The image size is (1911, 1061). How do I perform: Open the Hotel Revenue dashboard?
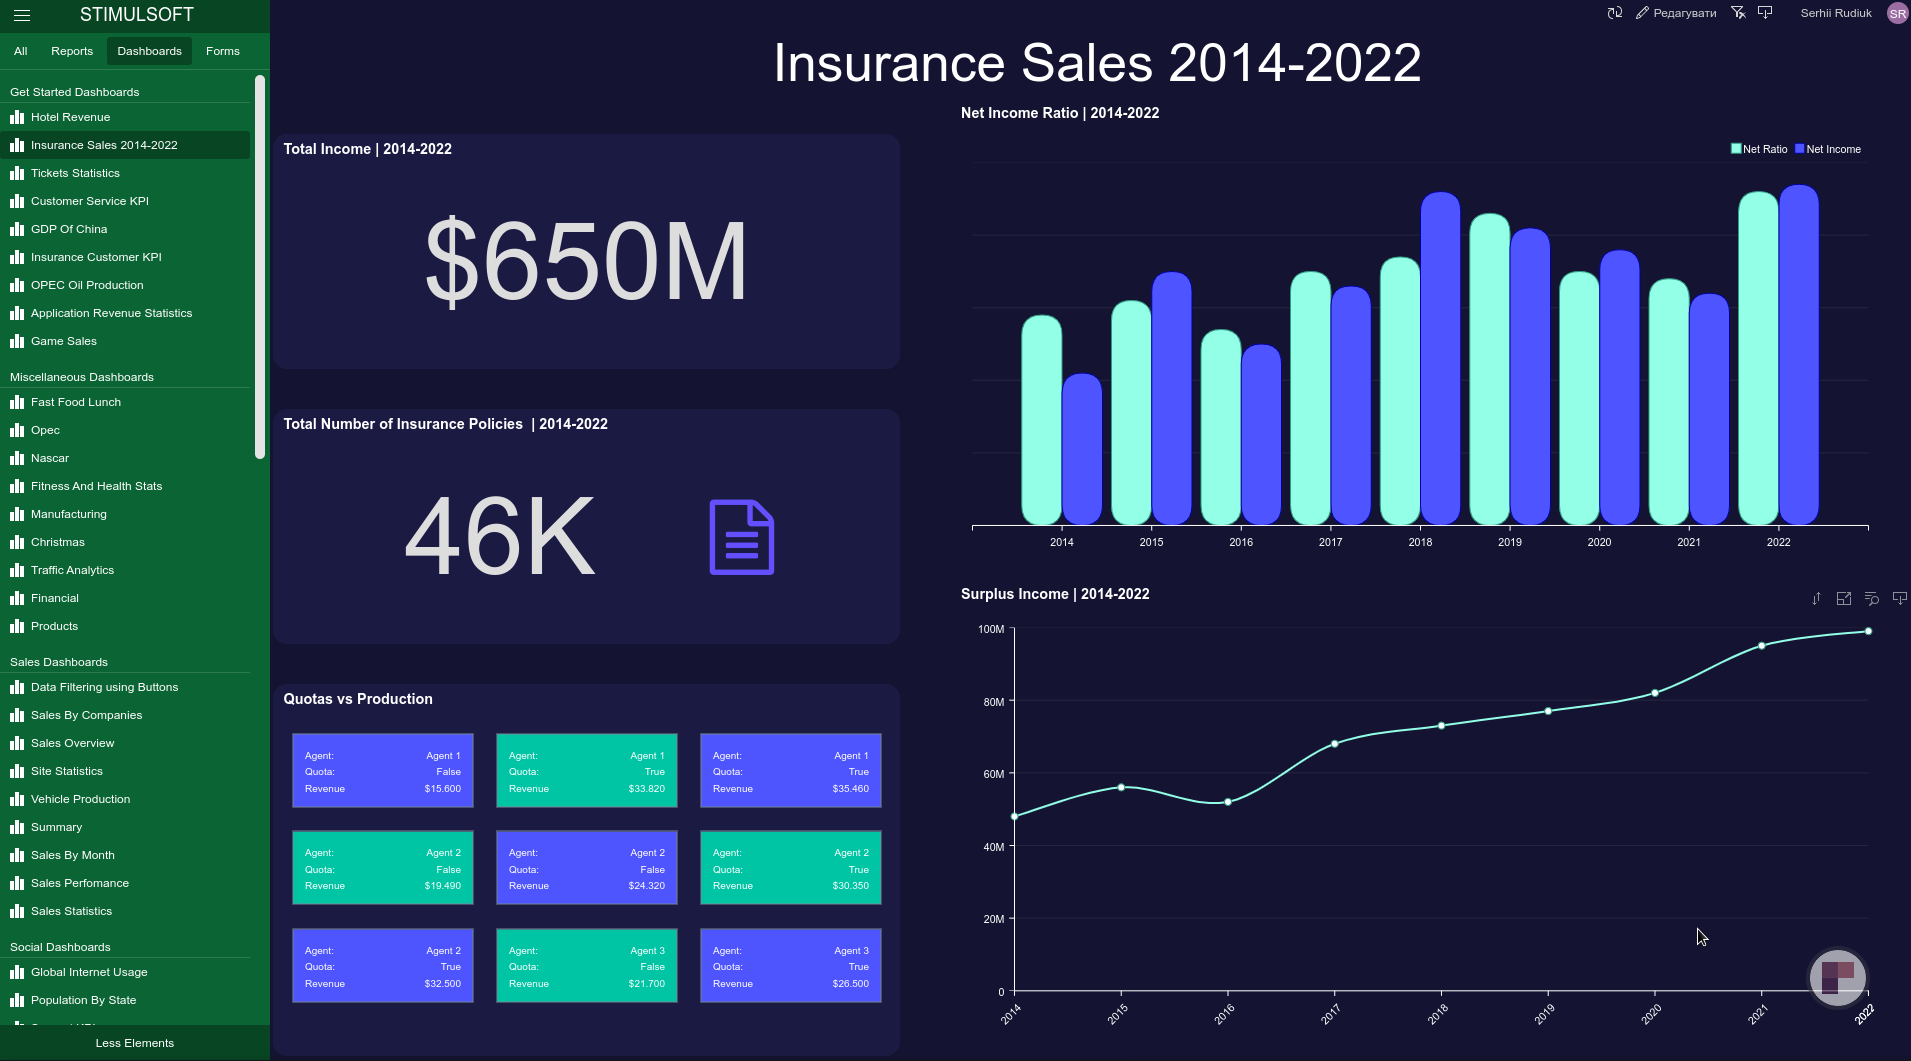pyautogui.click(x=70, y=117)
